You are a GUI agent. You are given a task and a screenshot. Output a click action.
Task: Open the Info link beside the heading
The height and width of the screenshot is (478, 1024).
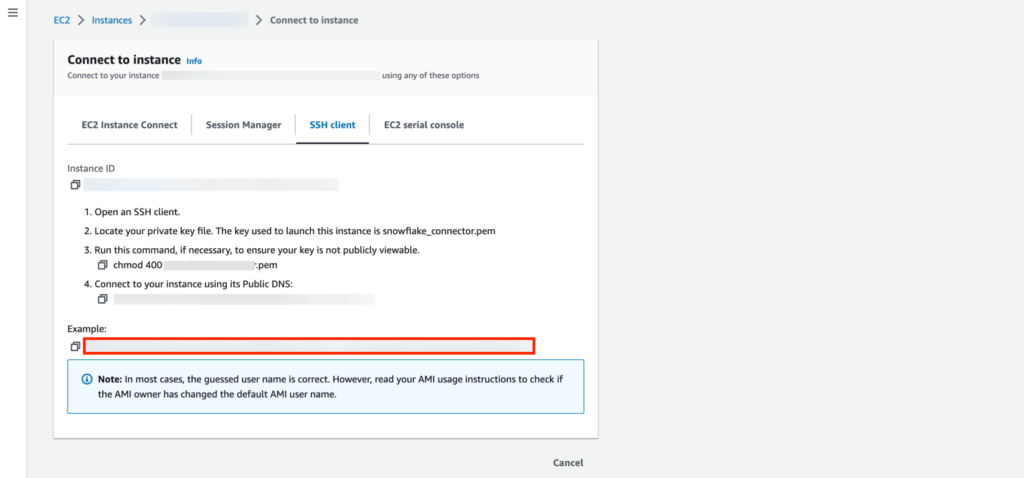click(x=194, y=61)
